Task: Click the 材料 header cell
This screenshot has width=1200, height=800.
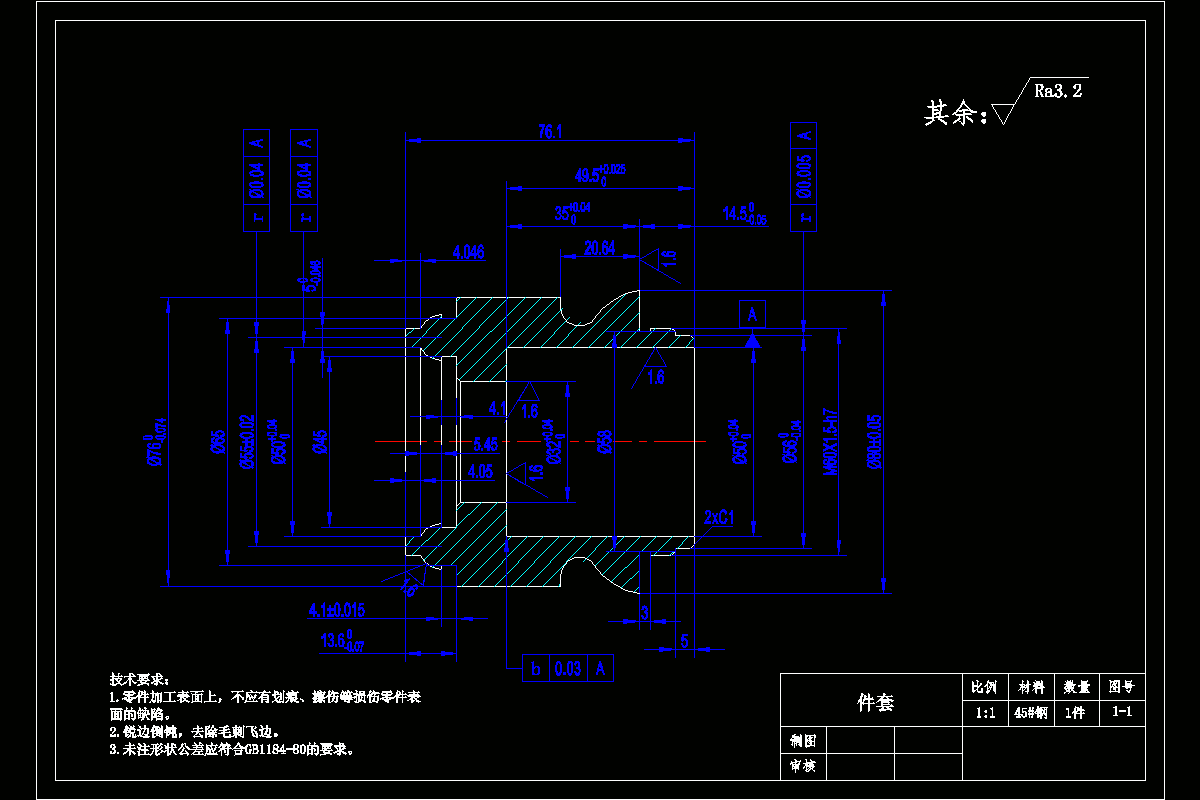Action: point(1031,687)
